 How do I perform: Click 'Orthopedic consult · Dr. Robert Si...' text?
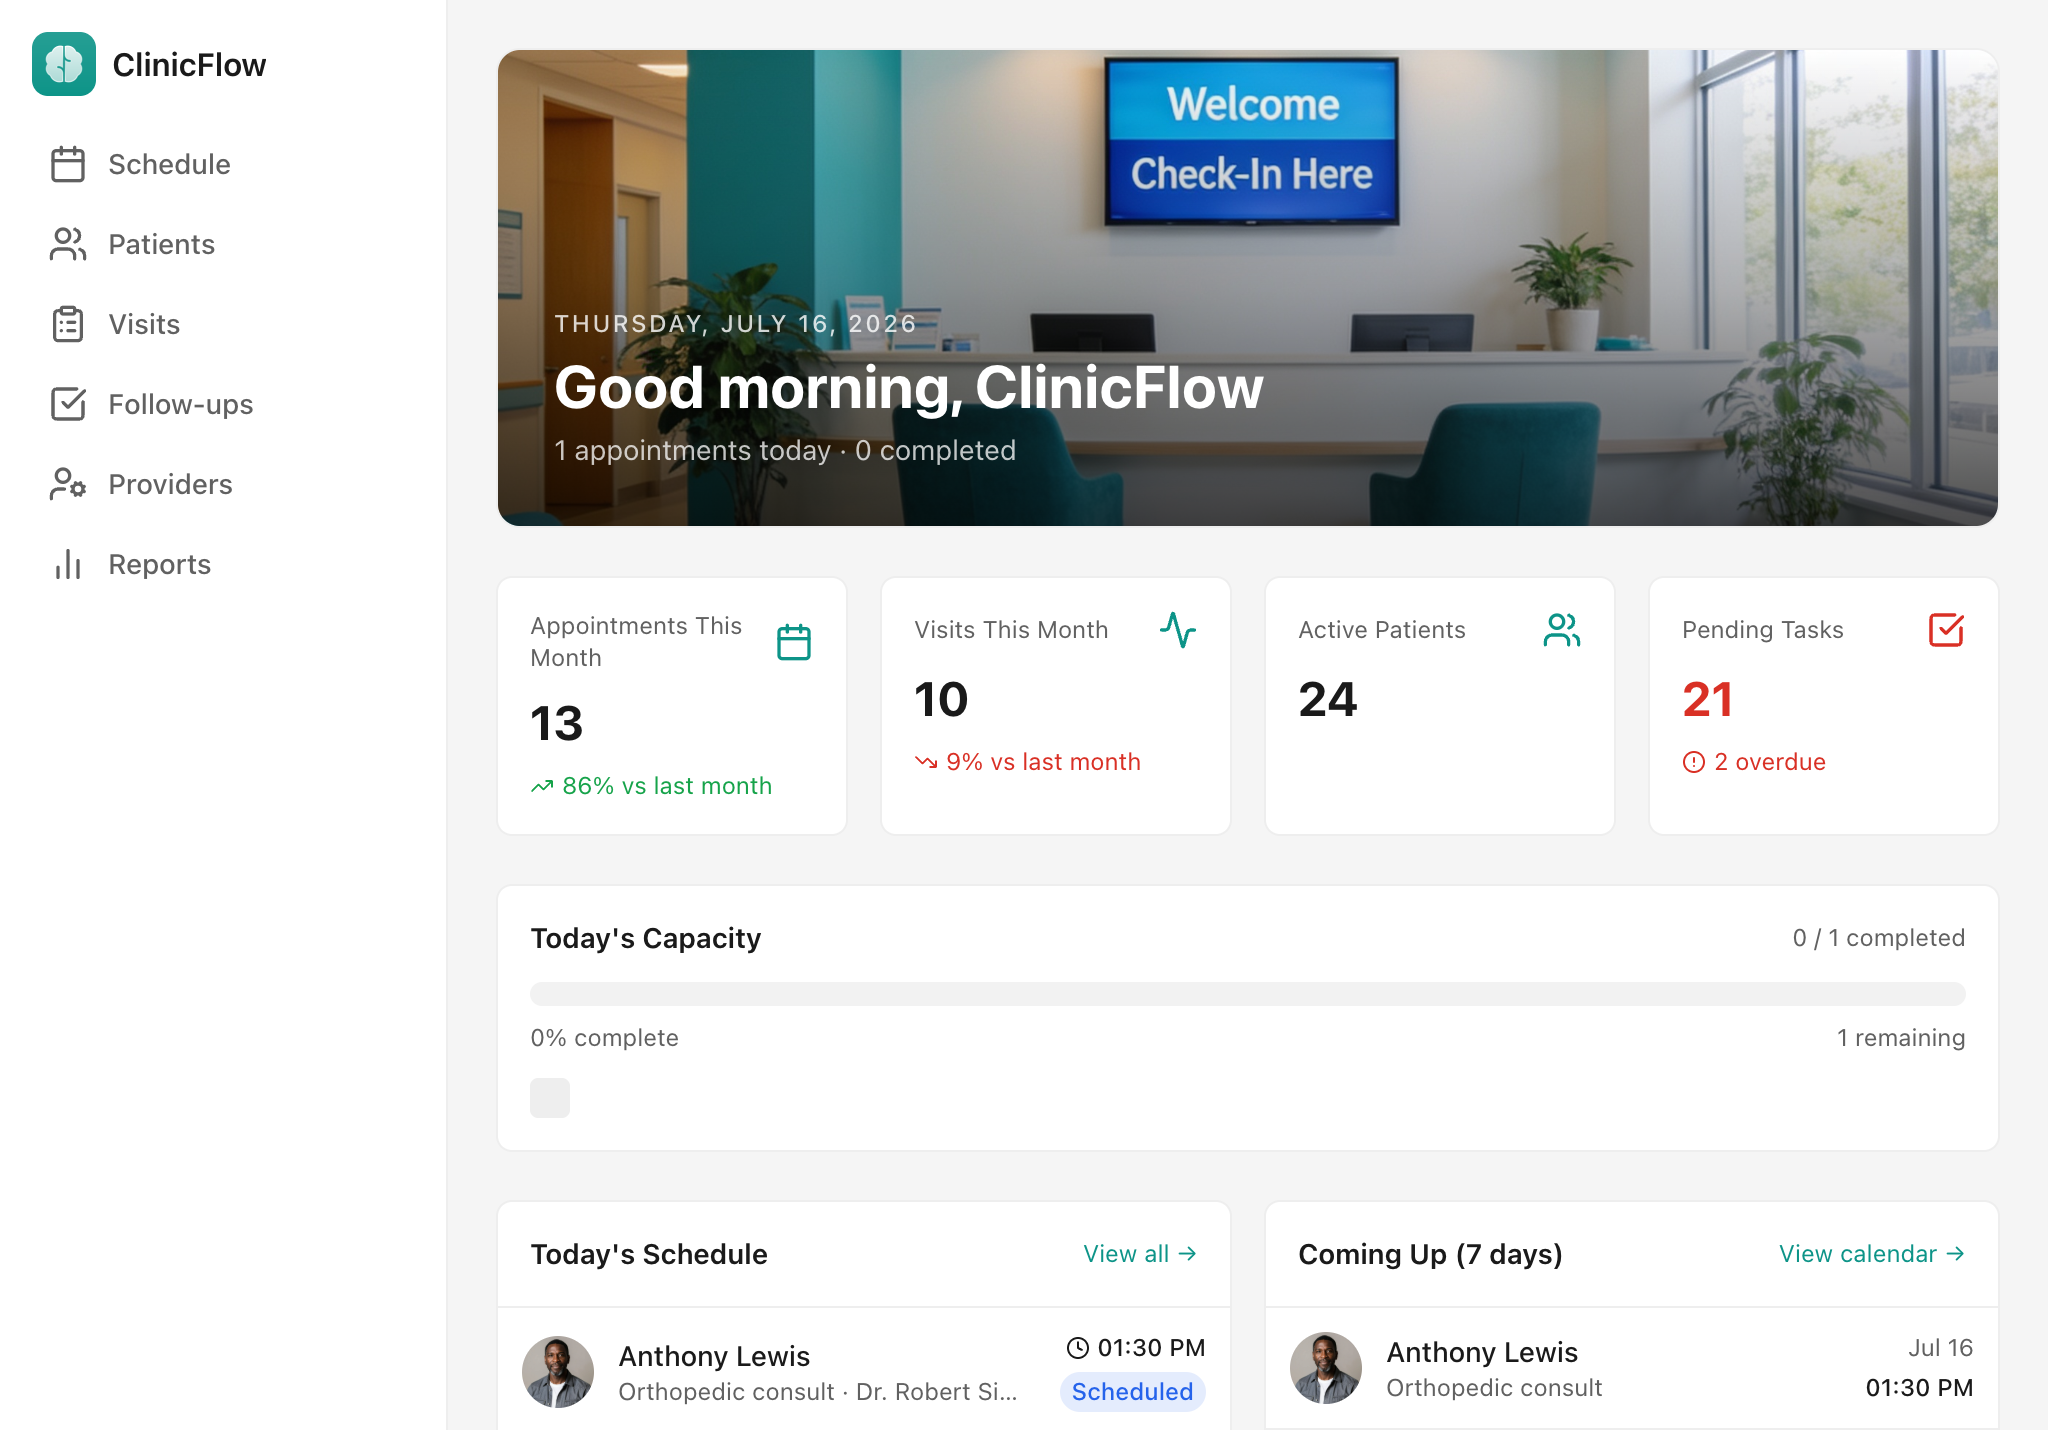[817, 1392]
